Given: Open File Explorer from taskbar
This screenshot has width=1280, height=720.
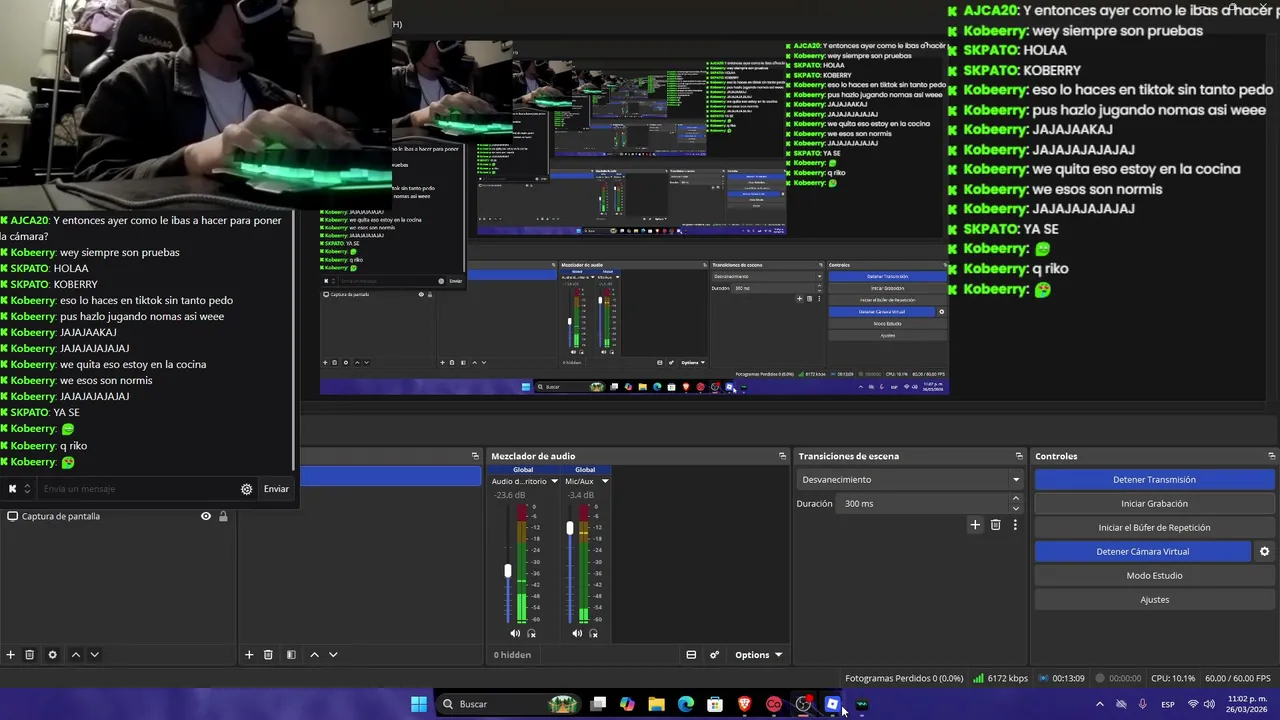Looking at the screenshot, I should [x=657, y=704].
